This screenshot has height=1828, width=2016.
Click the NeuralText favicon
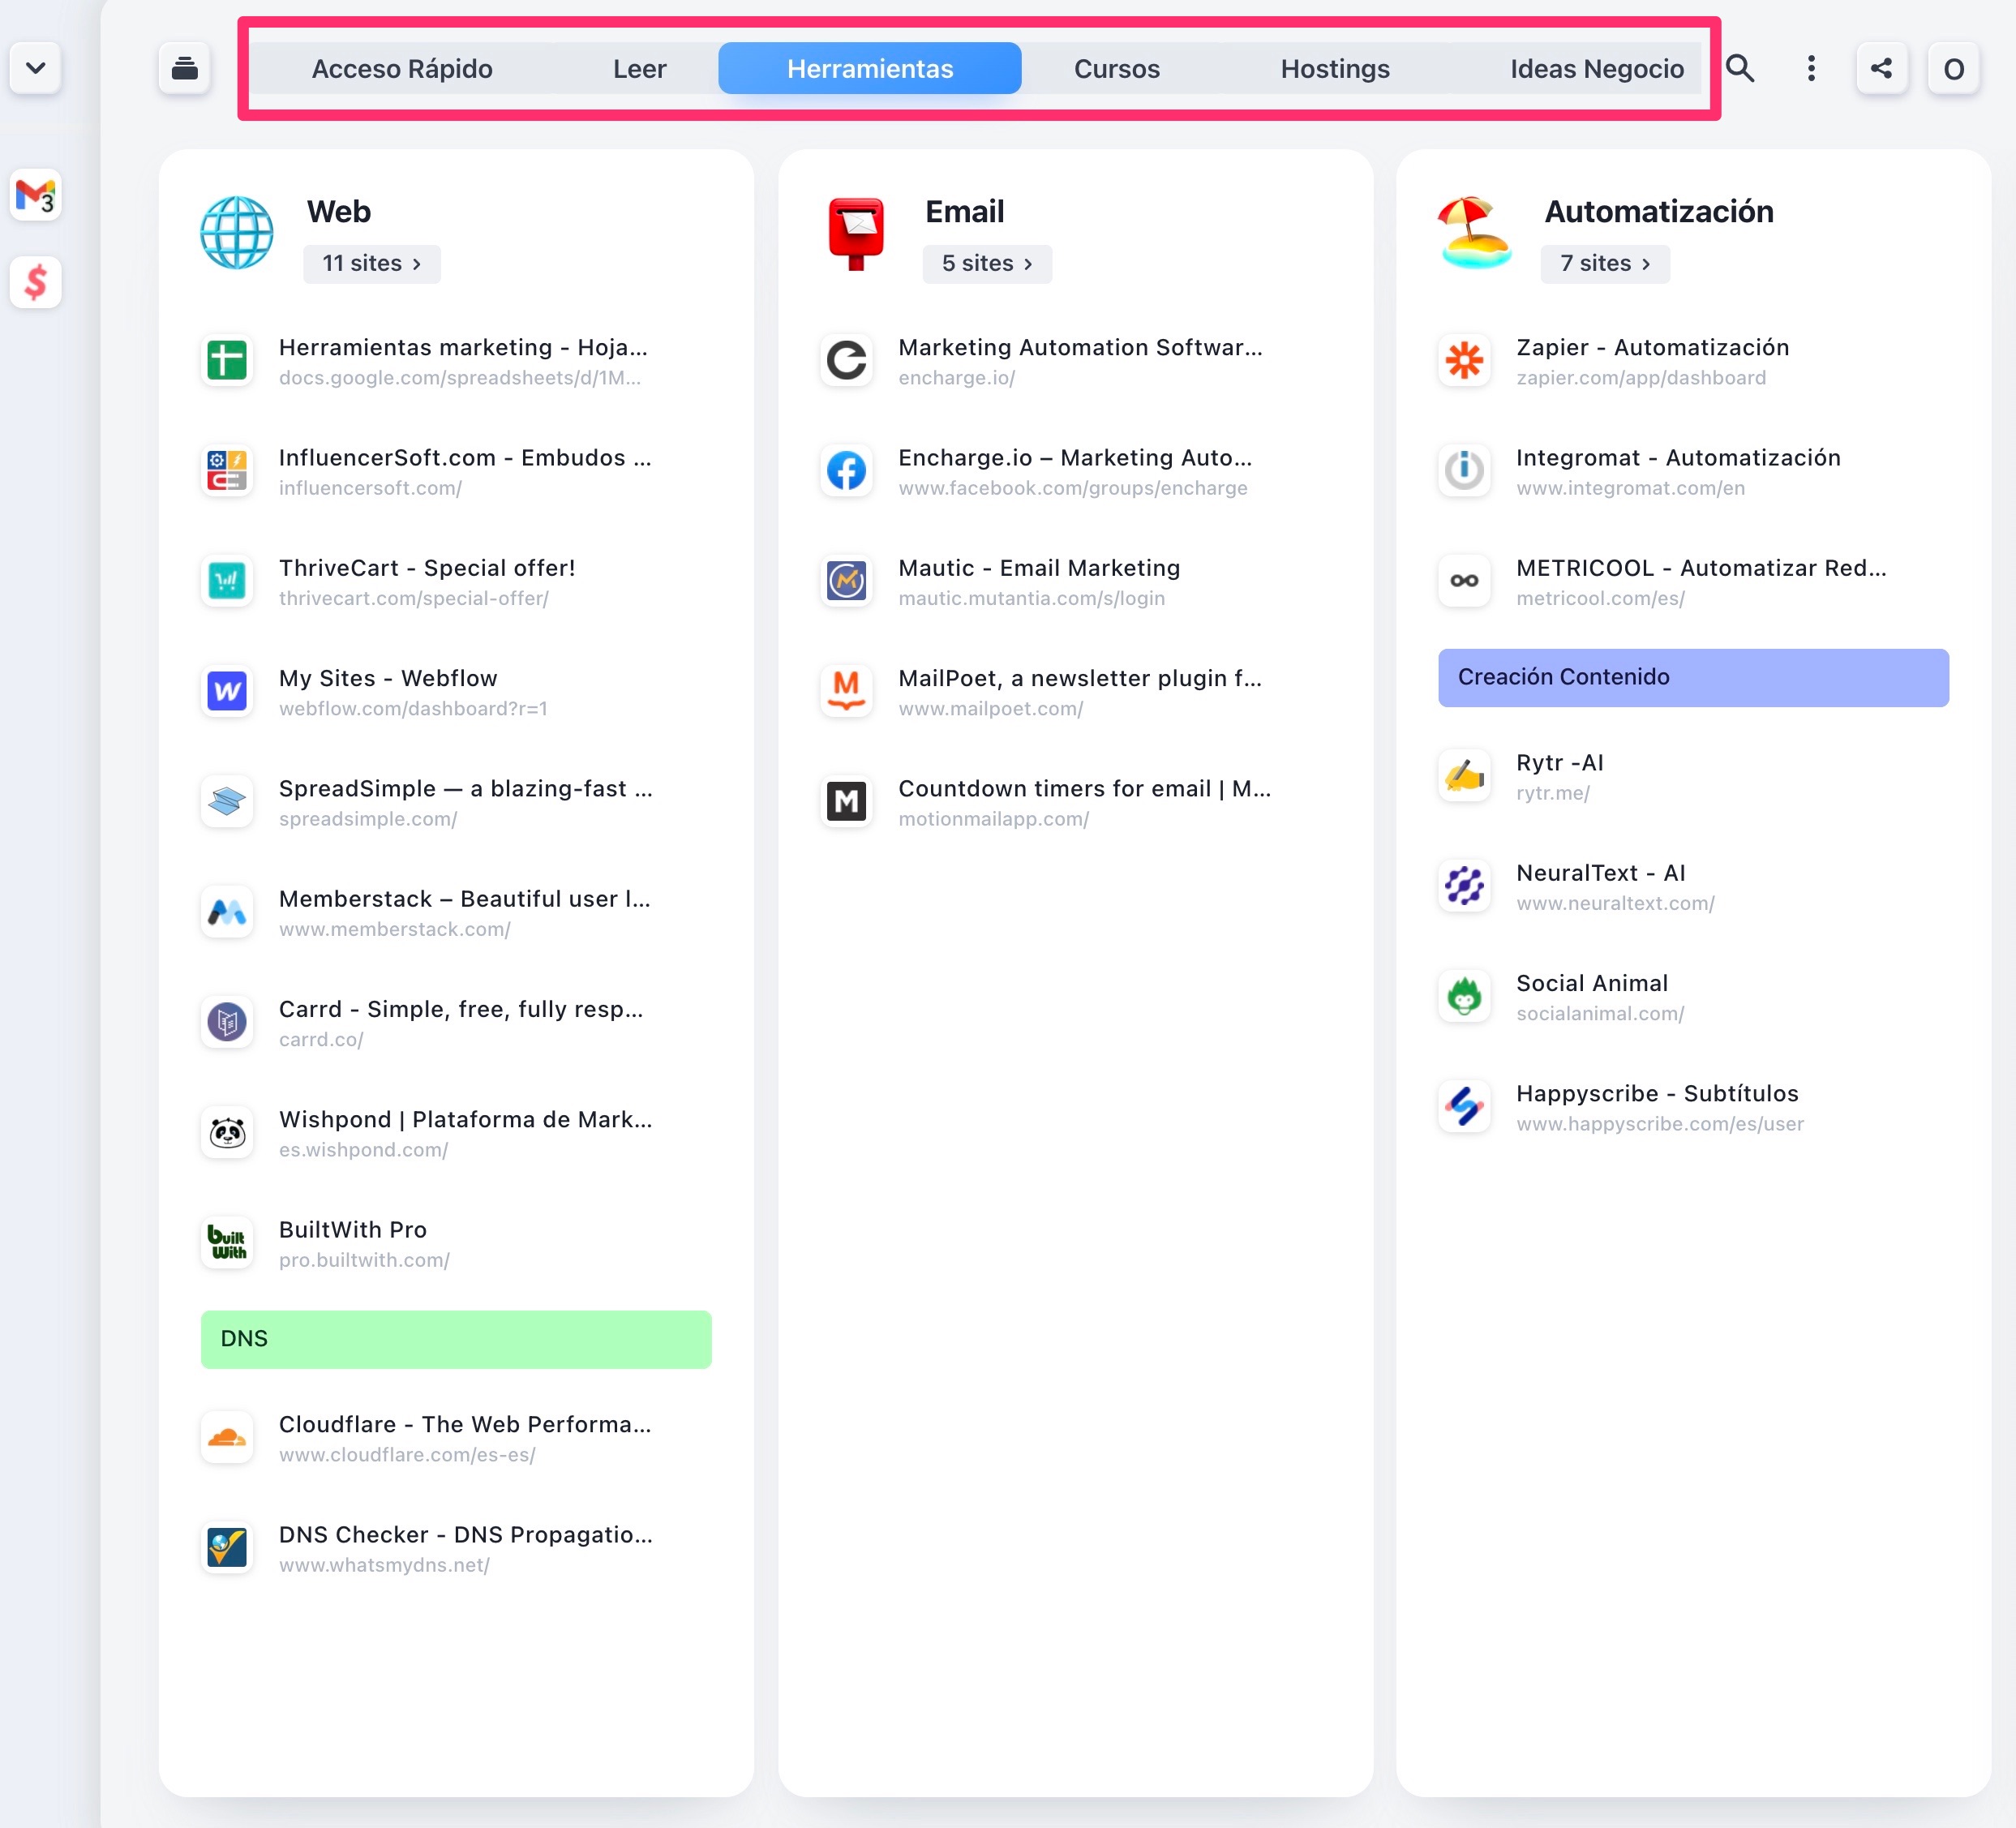tap(1465, 886)
